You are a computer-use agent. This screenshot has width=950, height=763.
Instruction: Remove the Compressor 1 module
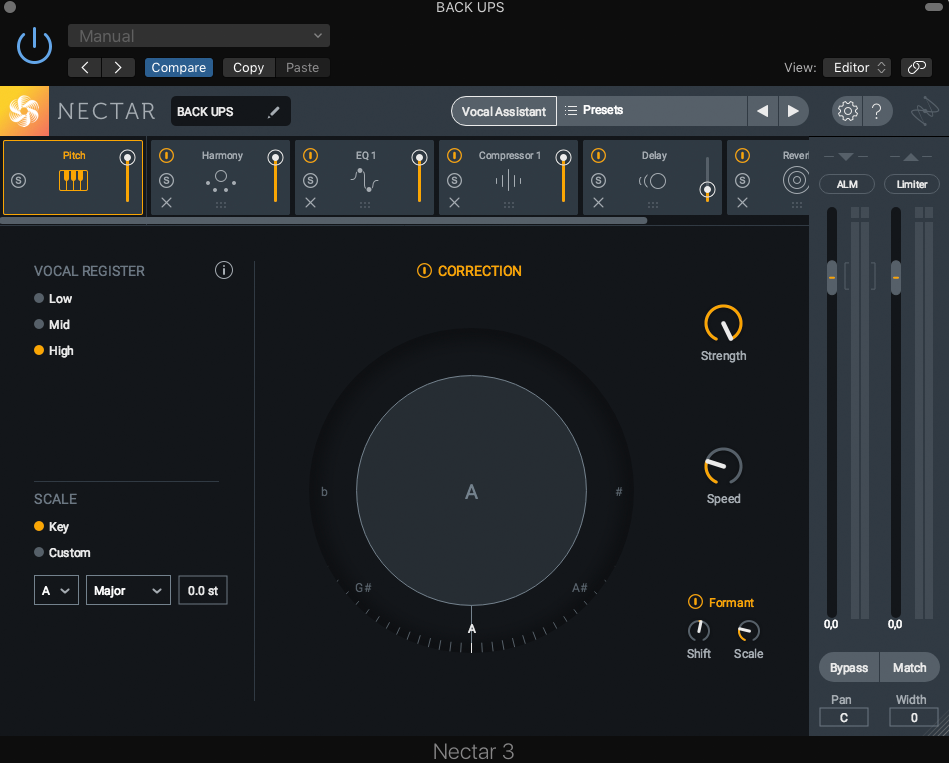tap(454, 202)
